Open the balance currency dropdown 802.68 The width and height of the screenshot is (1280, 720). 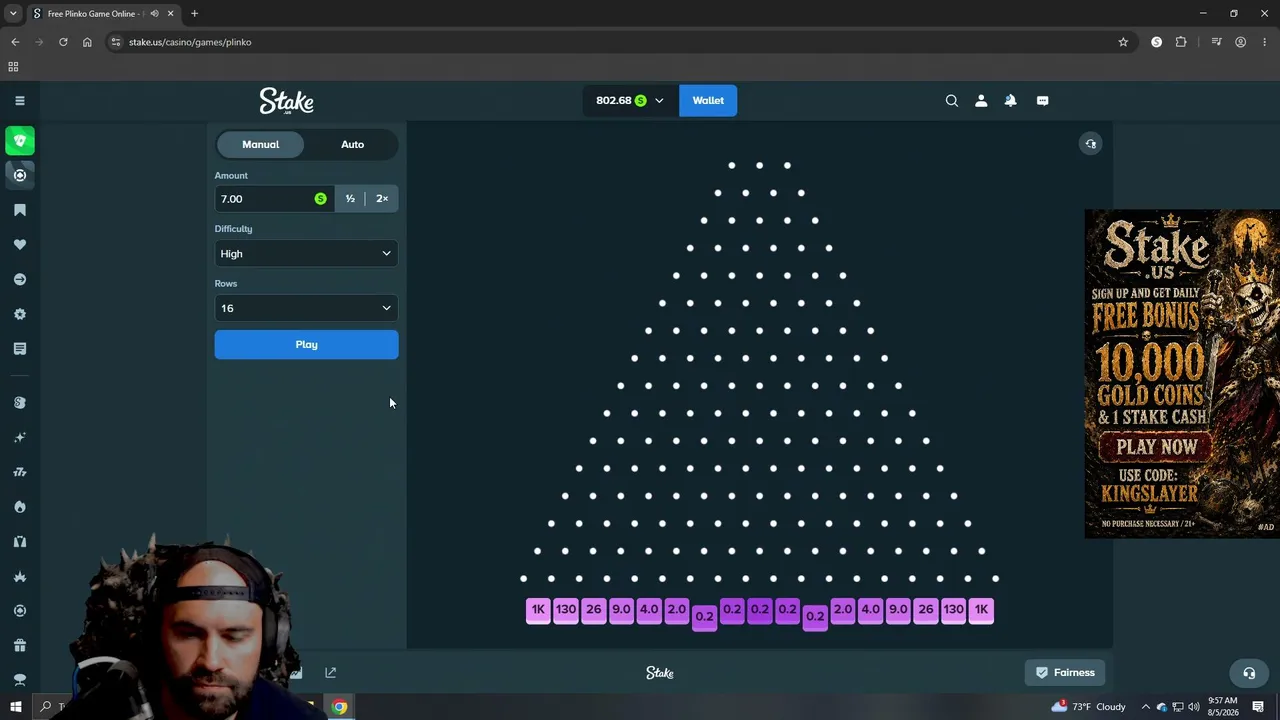(630, 100)
